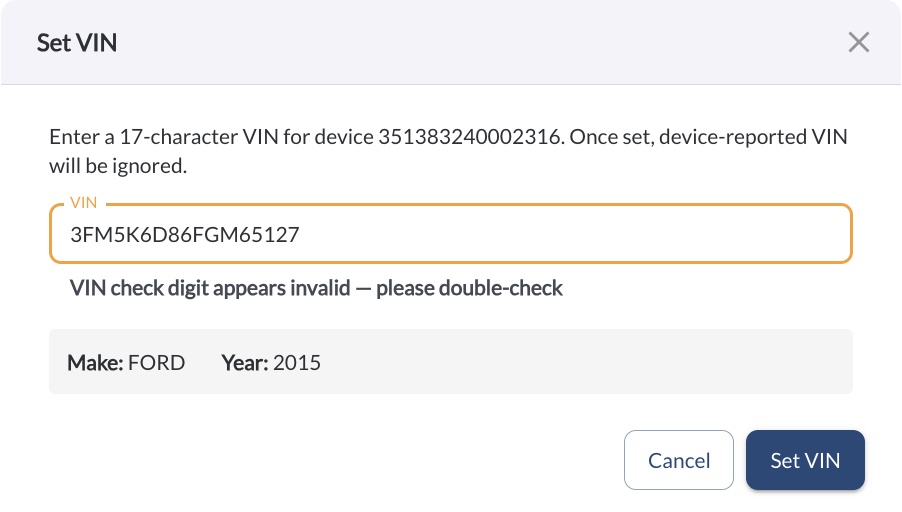Click inside the VIN input field
Image resolution: width=902 pixels, height=512 pixels.
[x=600, y=236]
